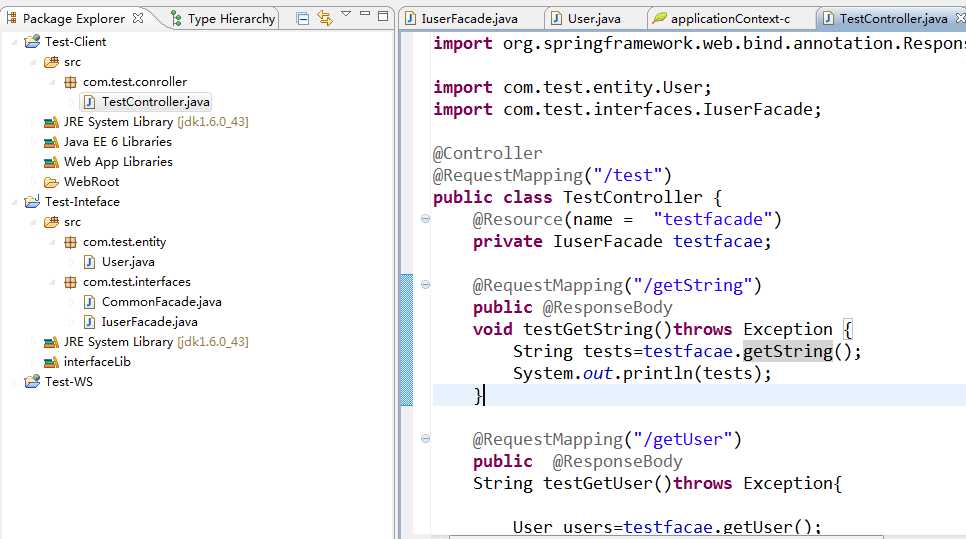Screen dimensions: 966x539
Task: Collapse the Test-Inteface project node
Action: 15,202
